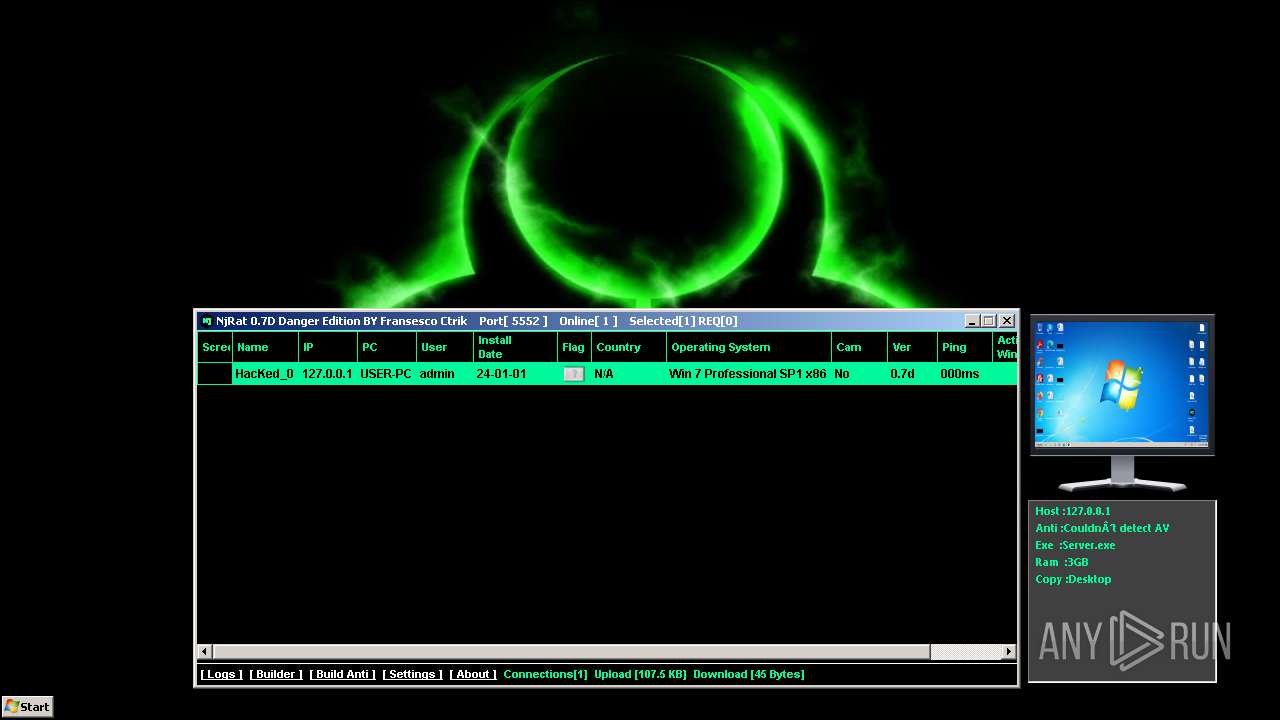Click the admin user cell
The width and height of the screenshot is (1280, 720).
437,374
